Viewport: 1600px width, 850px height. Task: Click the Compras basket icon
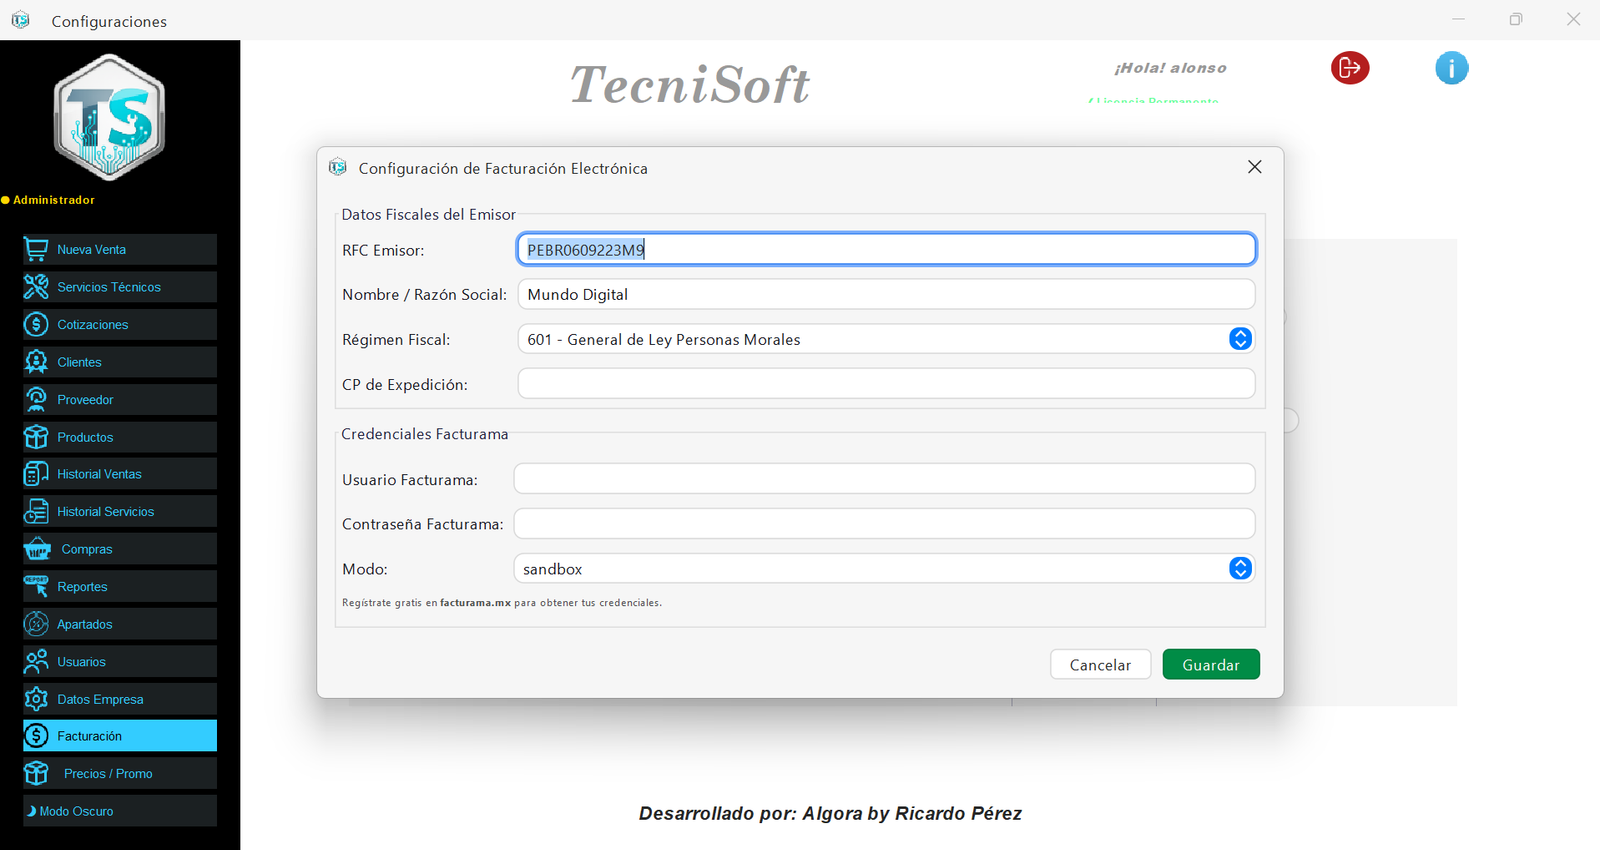(37, 549)
